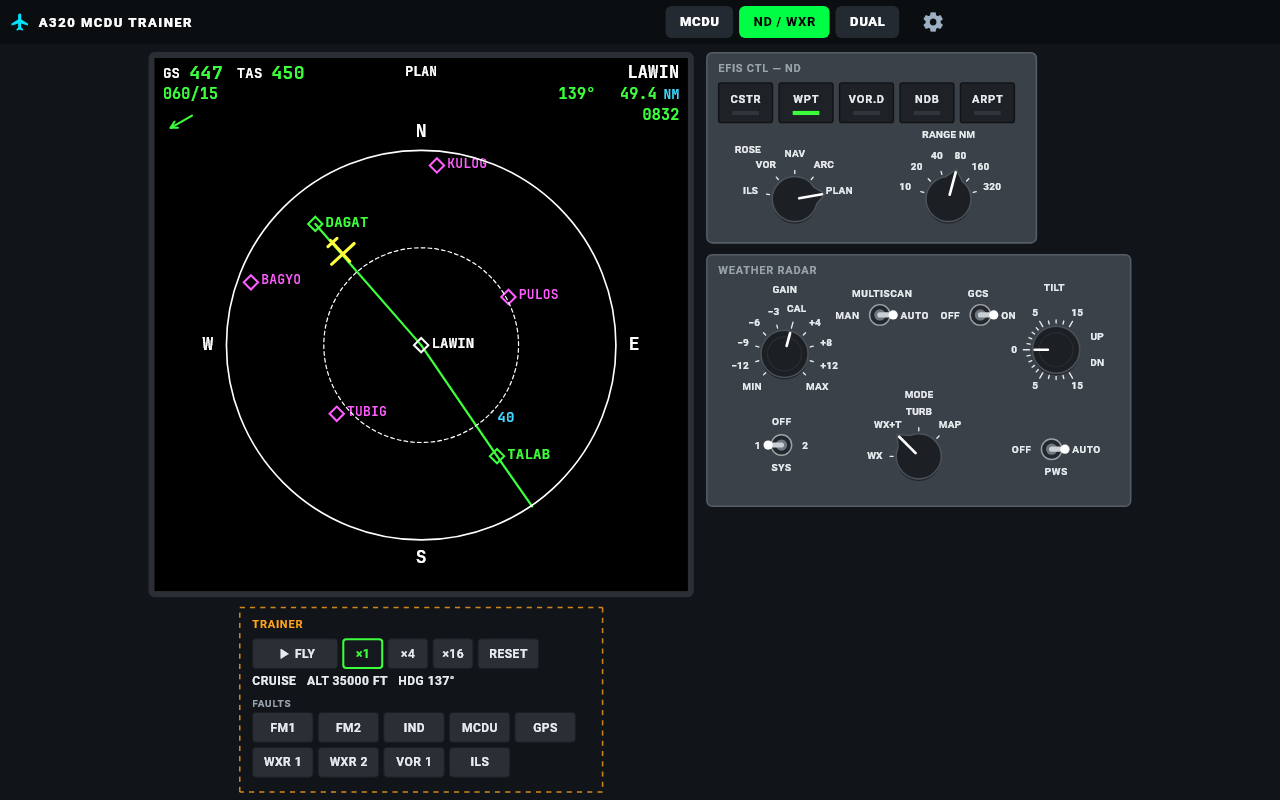This screenshot has width=1280, height=800.
Task: Click the RESET trainer button
Action: (x=508, y=654)
